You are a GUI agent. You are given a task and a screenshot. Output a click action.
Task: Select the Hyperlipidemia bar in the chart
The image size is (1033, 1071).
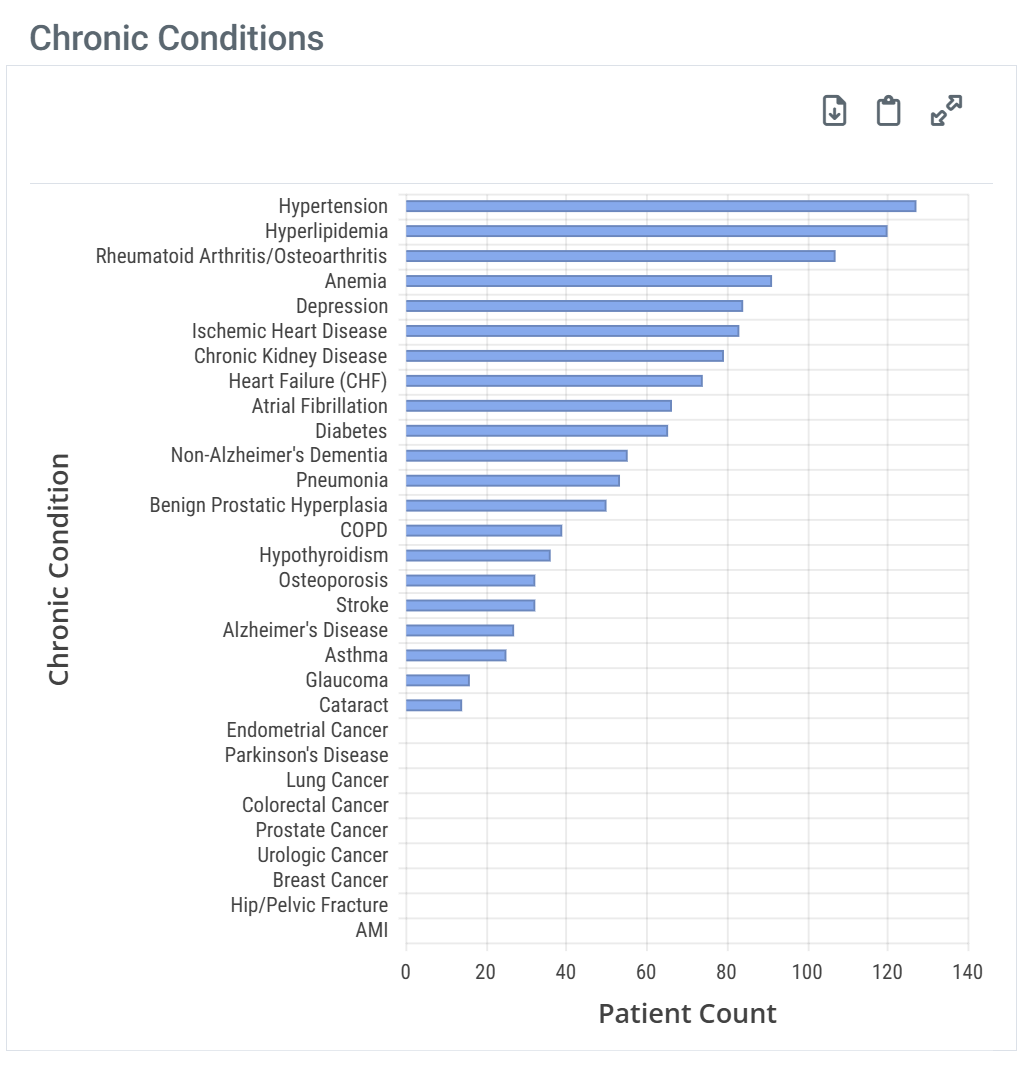[646, 231]
